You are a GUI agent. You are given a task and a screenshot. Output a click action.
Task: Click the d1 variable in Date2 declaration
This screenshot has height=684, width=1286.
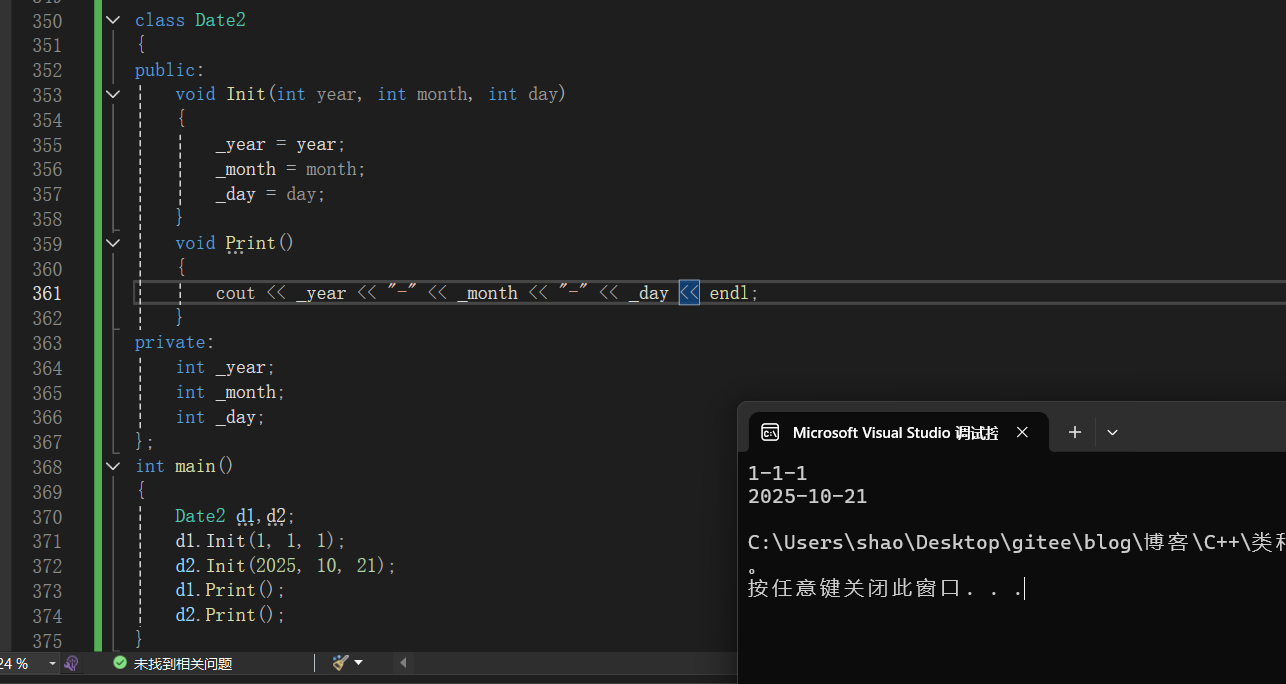tap(246, 516)
